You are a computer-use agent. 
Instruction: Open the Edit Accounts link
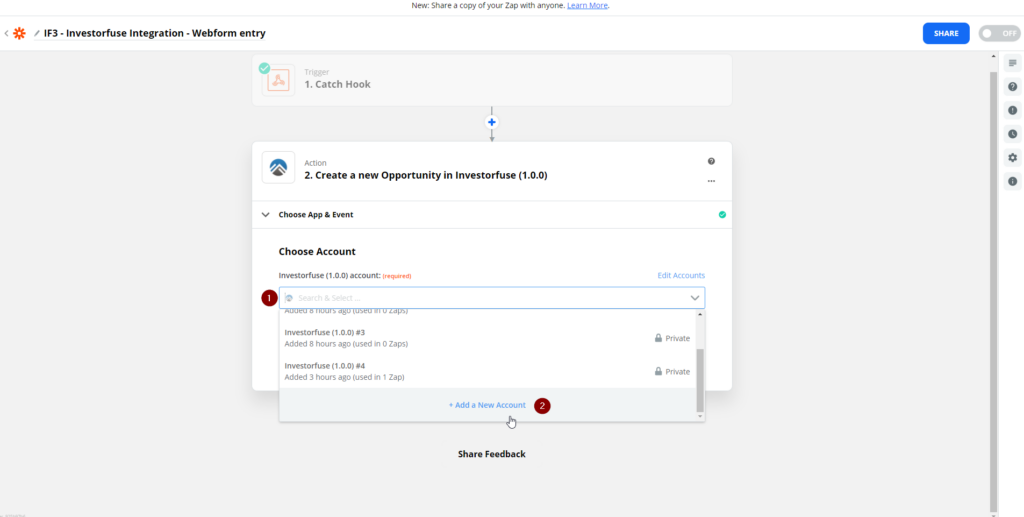click(x=681, y=275)
